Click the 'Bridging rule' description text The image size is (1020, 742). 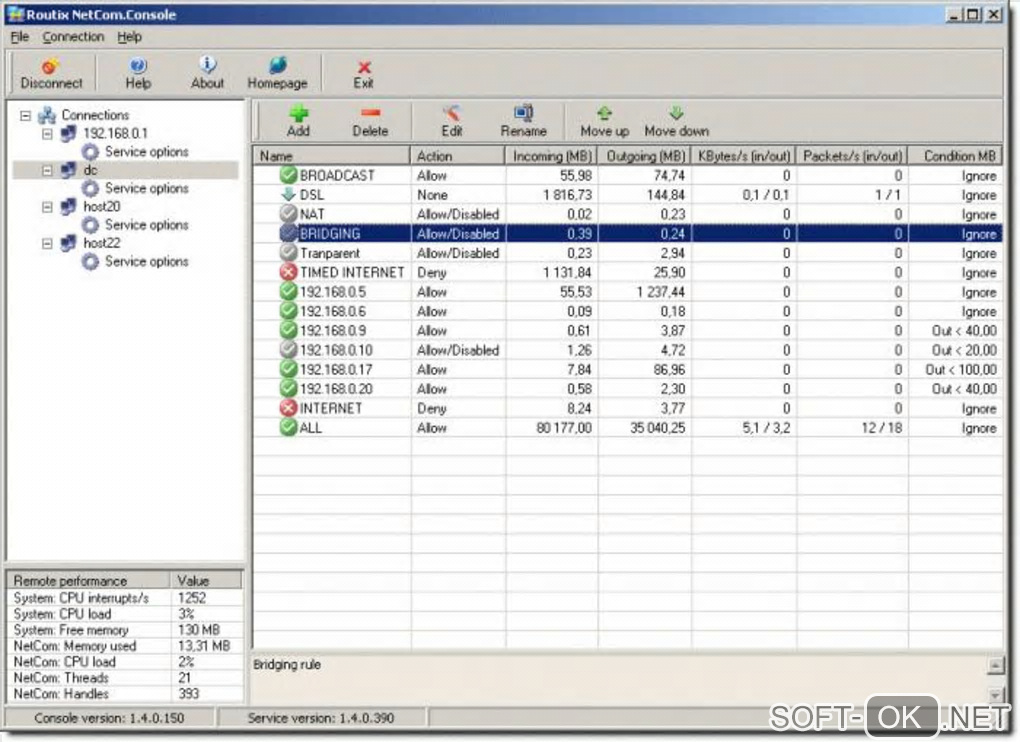(287, 665)
